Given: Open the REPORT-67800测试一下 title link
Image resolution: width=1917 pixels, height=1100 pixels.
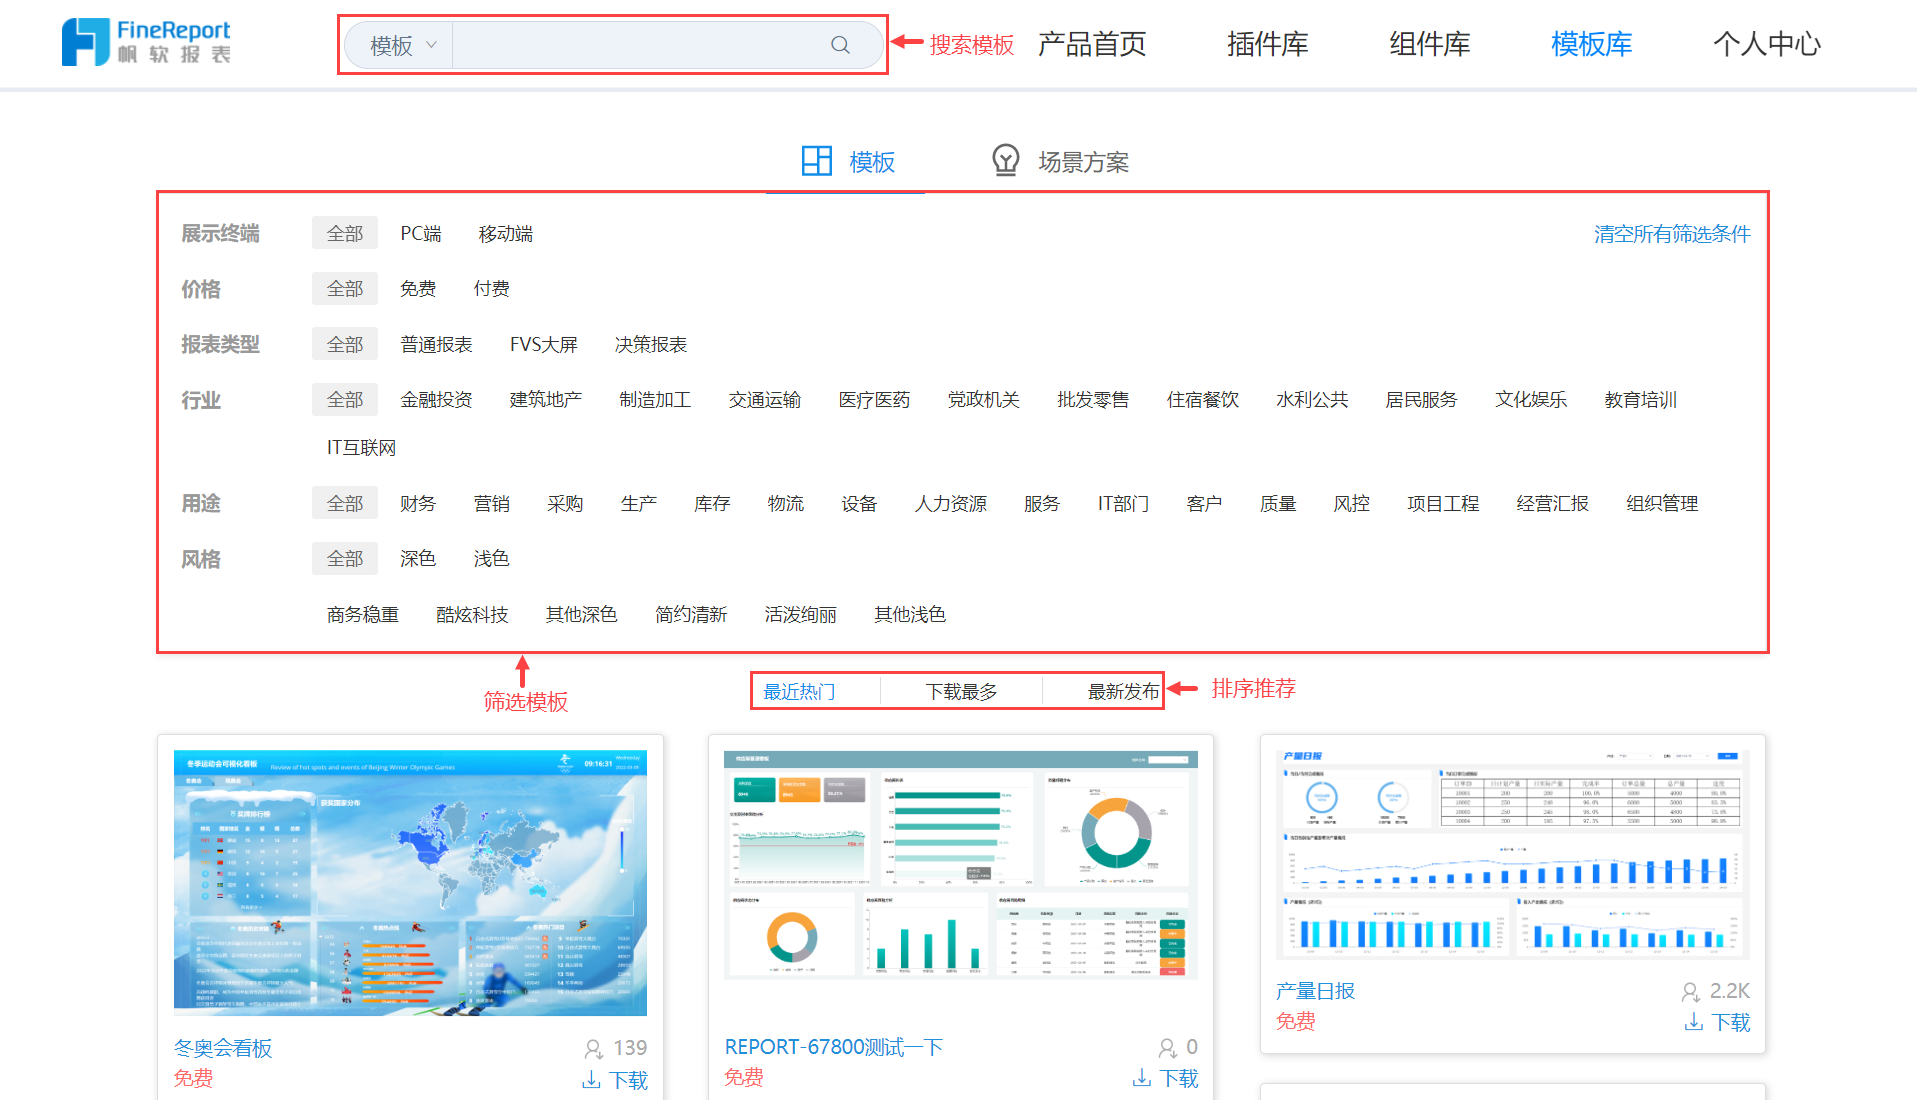Looking at the screenshot, I should [x=834, y=1047].
